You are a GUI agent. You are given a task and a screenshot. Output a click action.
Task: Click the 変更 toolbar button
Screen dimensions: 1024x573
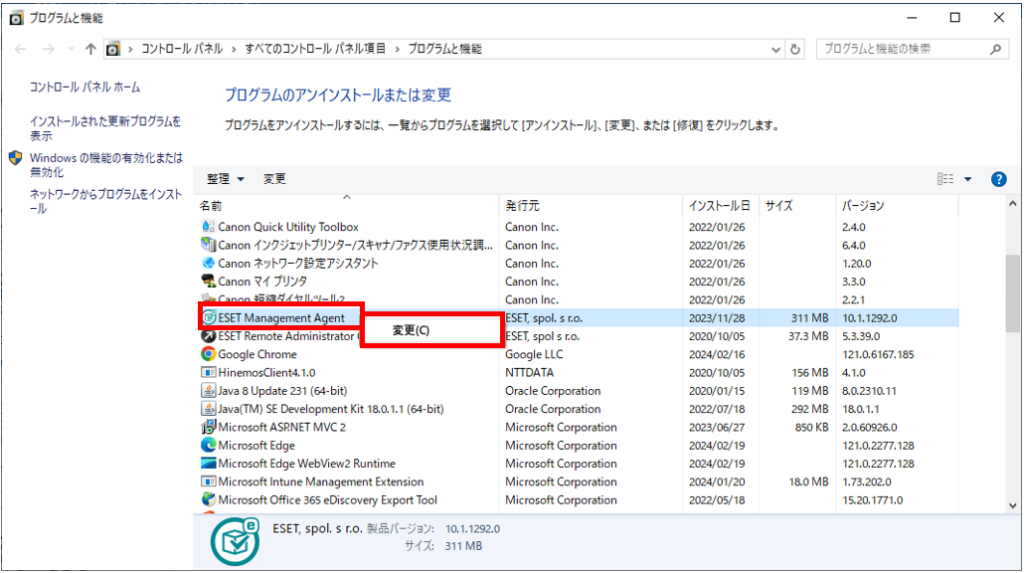(x=274, y=179)
